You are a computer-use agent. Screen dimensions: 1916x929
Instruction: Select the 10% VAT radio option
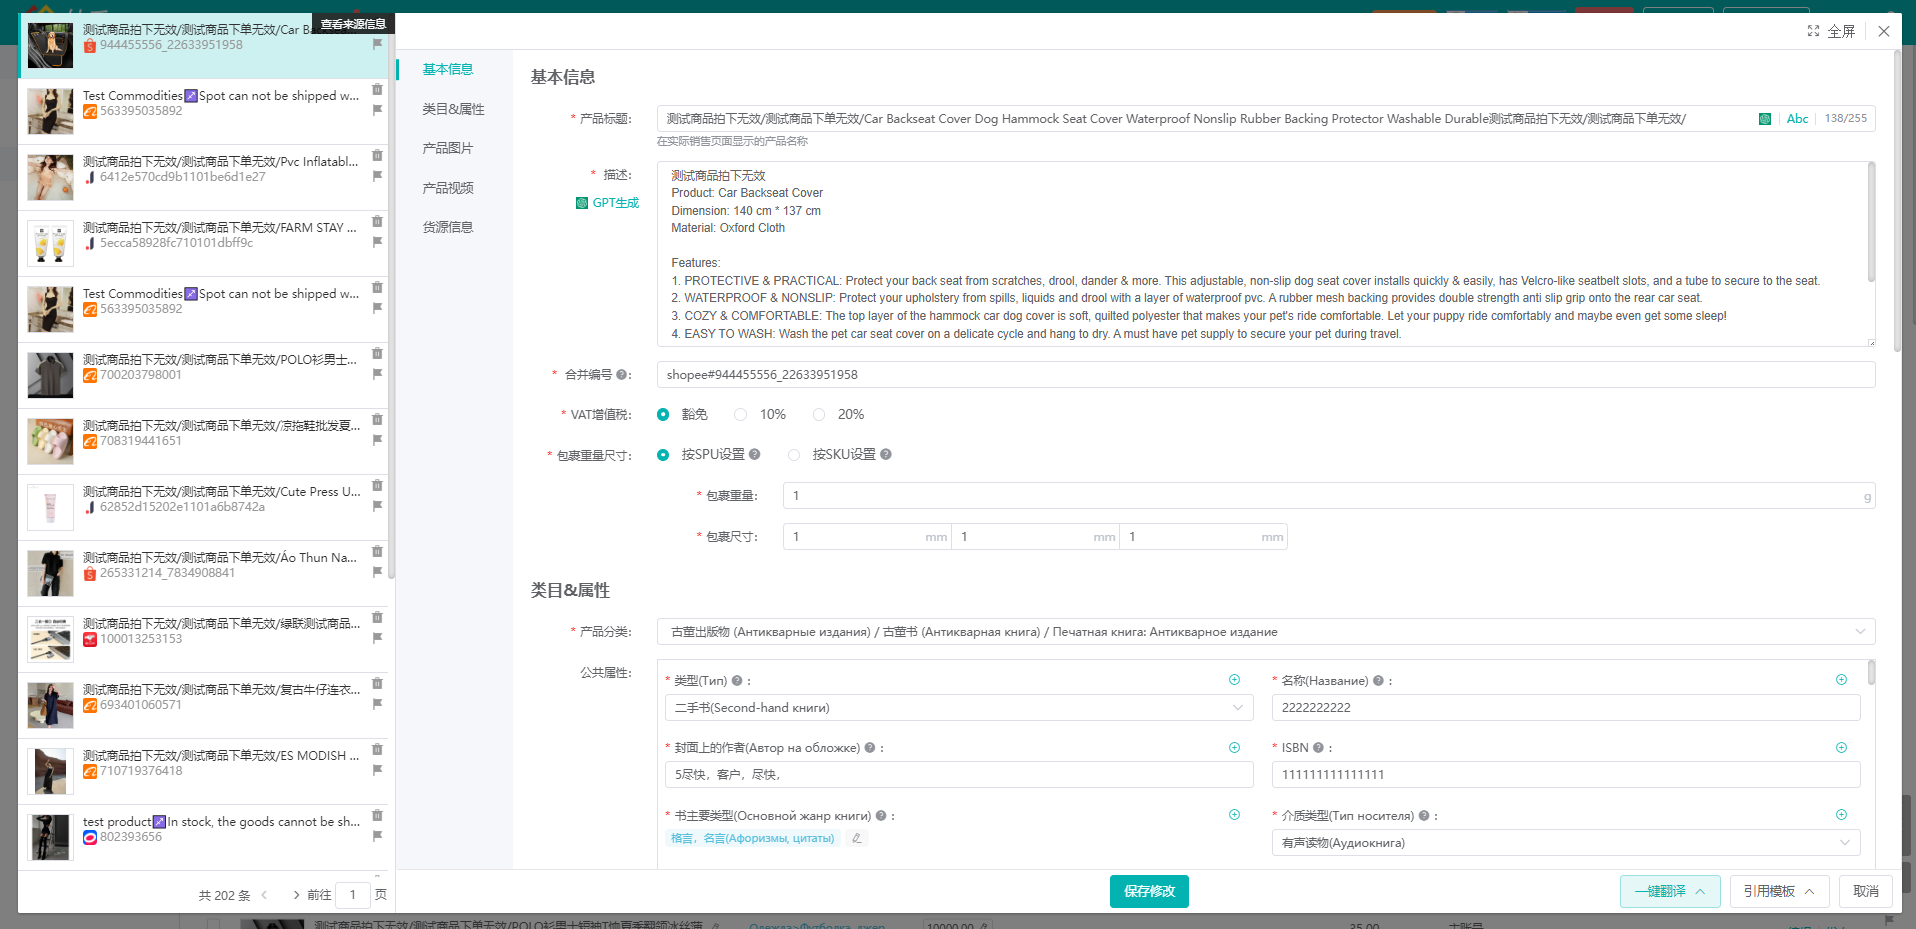click(741, 415)
